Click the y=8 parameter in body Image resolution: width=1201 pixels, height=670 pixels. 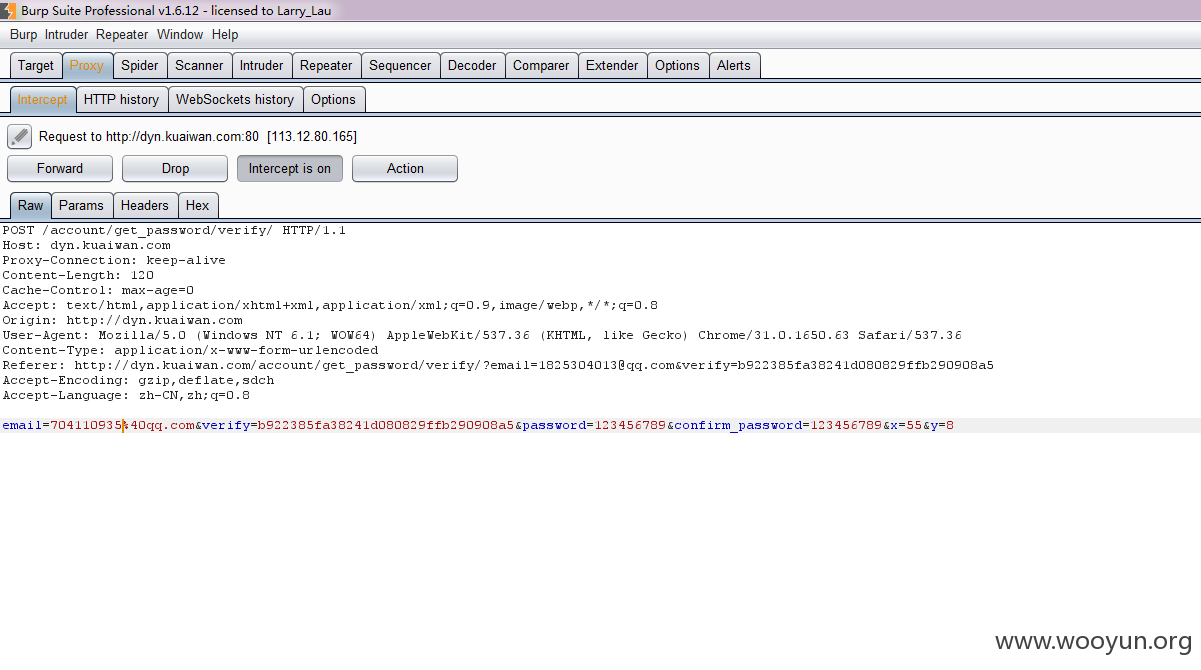point(942,425)
